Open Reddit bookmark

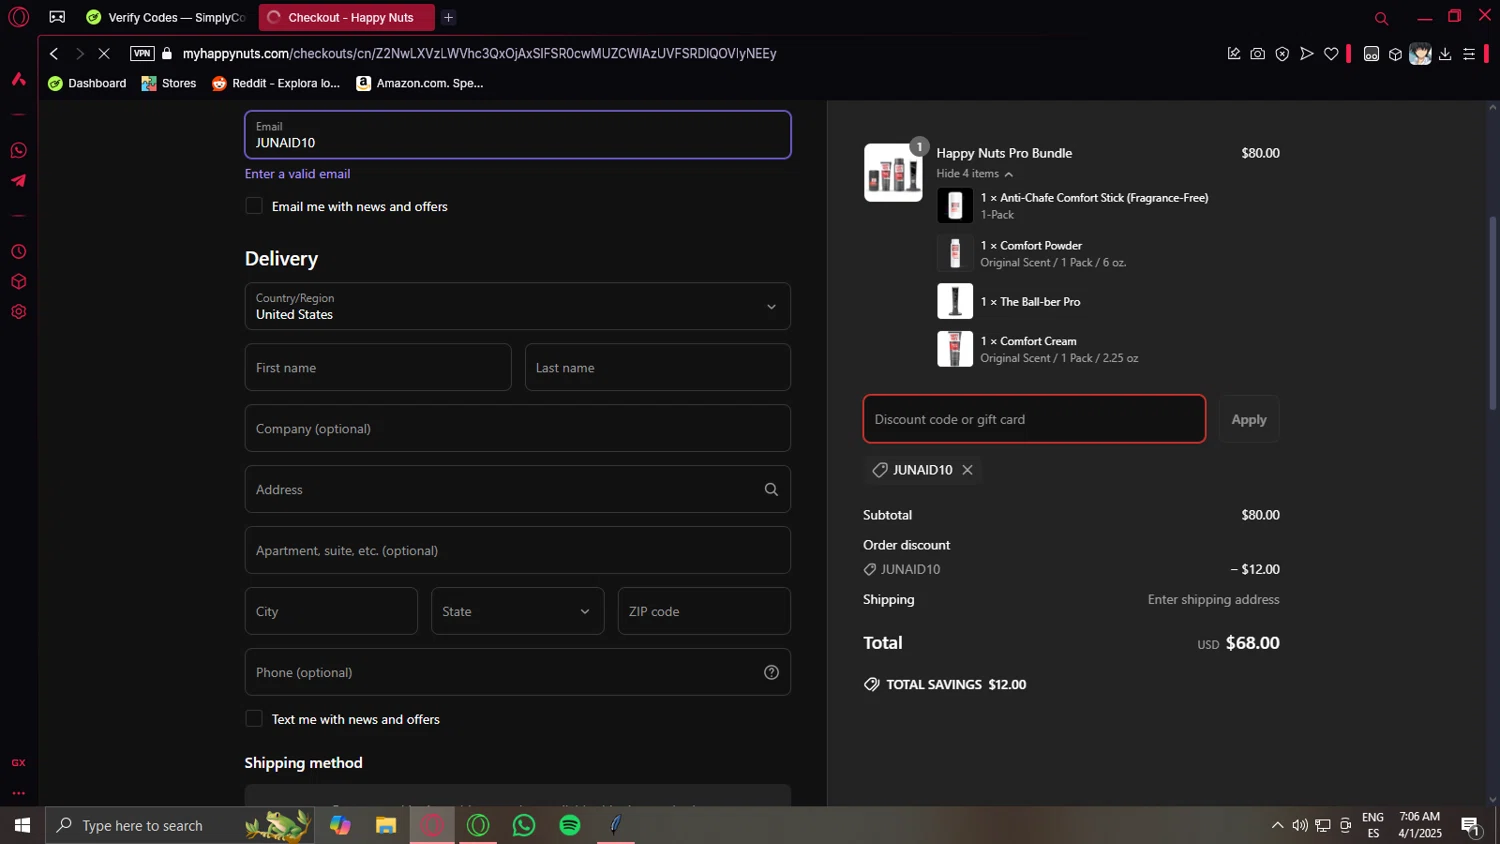pos(276,83)
